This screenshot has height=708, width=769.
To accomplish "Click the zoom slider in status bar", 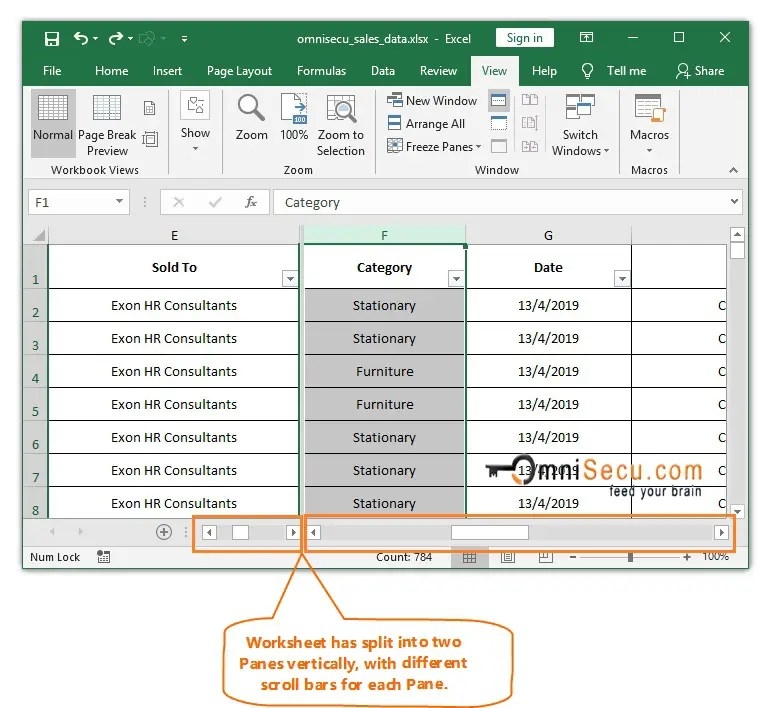I will pos(630,558).
